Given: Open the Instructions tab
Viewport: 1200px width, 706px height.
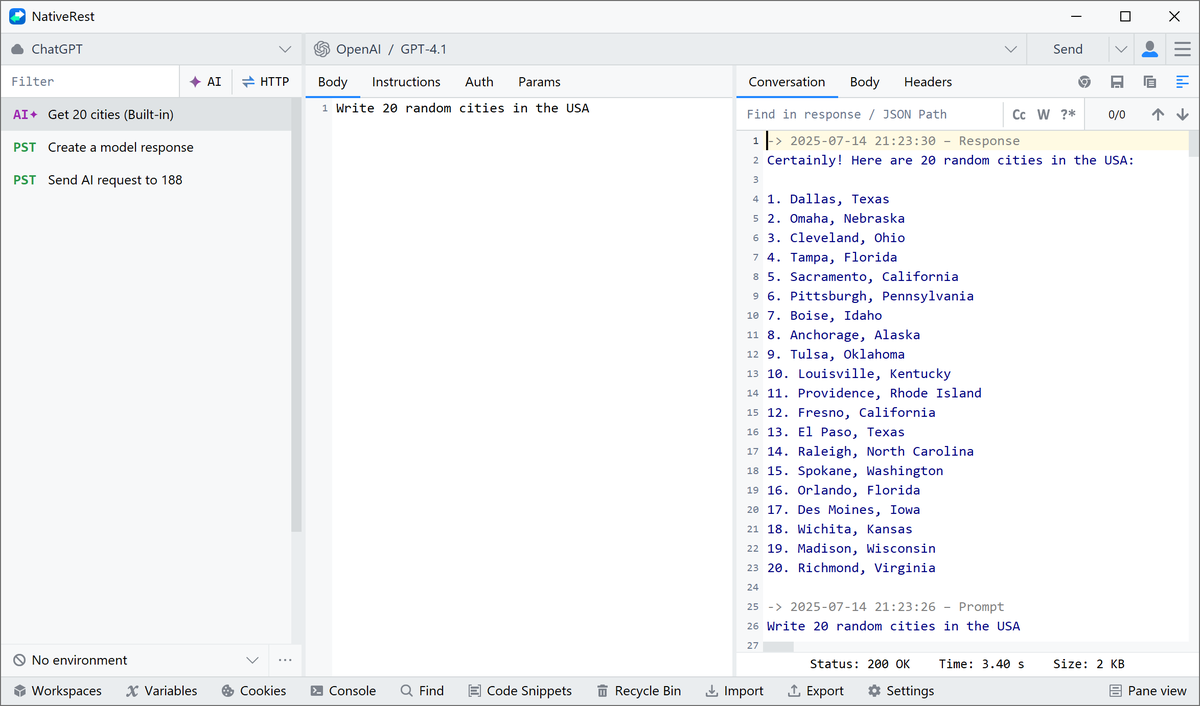Looking at the screenshot, I should tap(406, 82).
